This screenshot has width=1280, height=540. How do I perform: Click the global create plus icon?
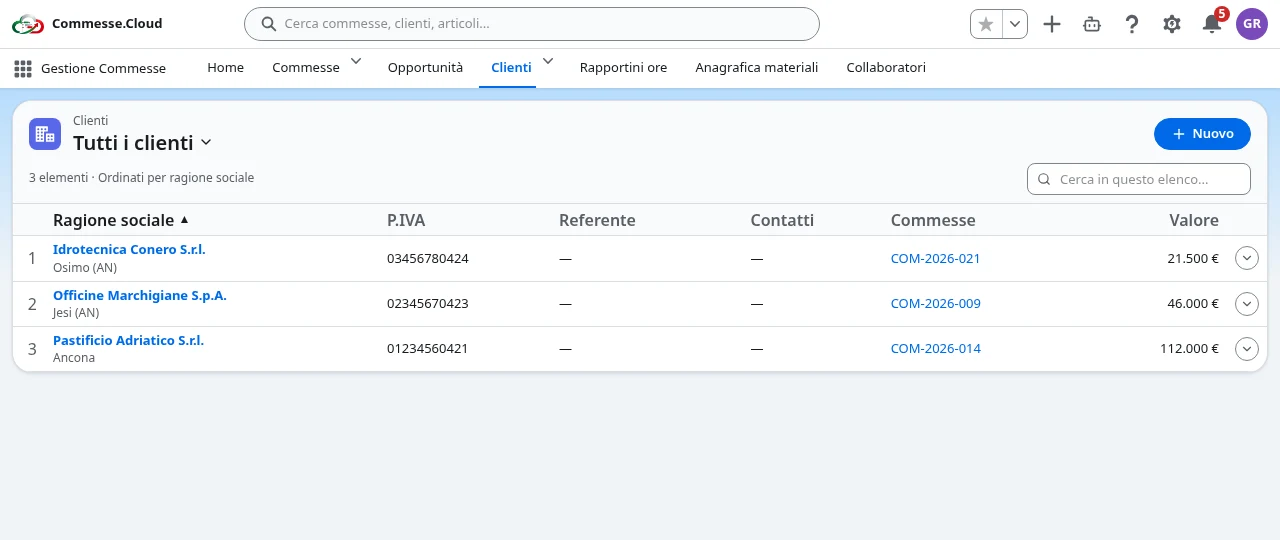(1052, 24)
